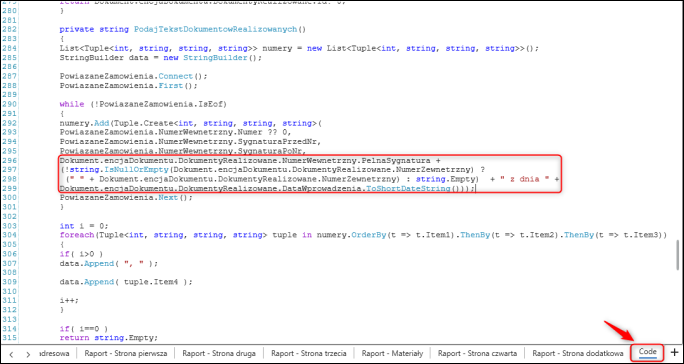Click the return string.Empty line
This screenshot has height=364, width=684.
pyautogui.click(x=109, y=338)
